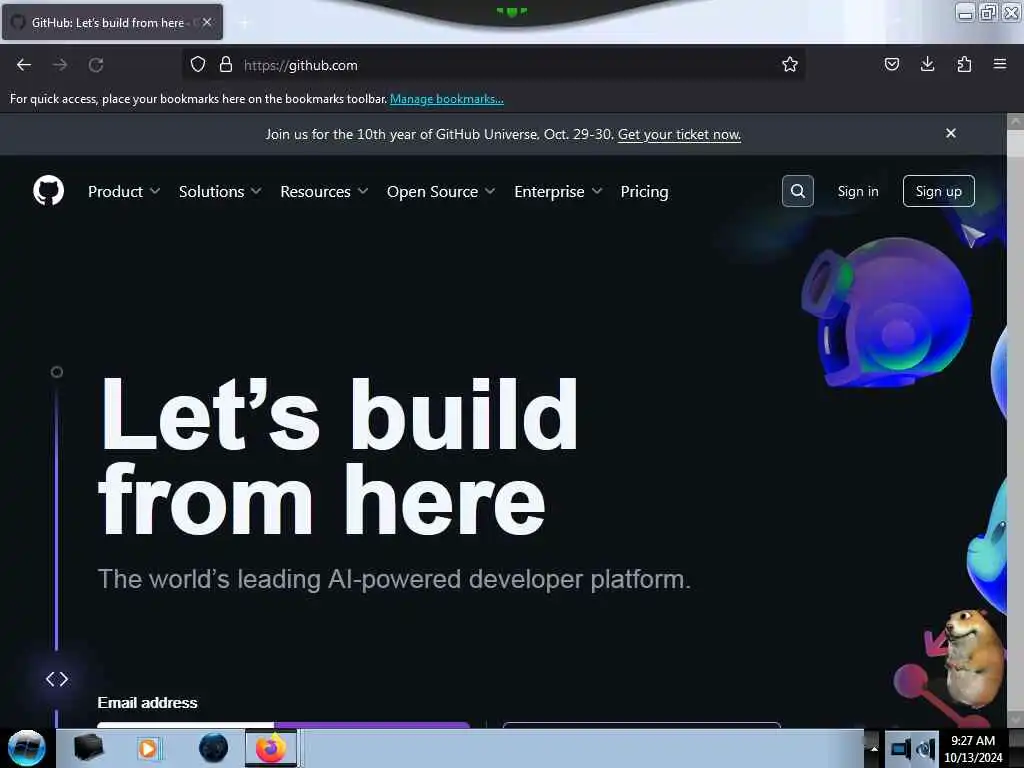This screenshot has width=1024, height=768.
Task: Open the Firefox downloads icon
Action: tap(927, 64)
